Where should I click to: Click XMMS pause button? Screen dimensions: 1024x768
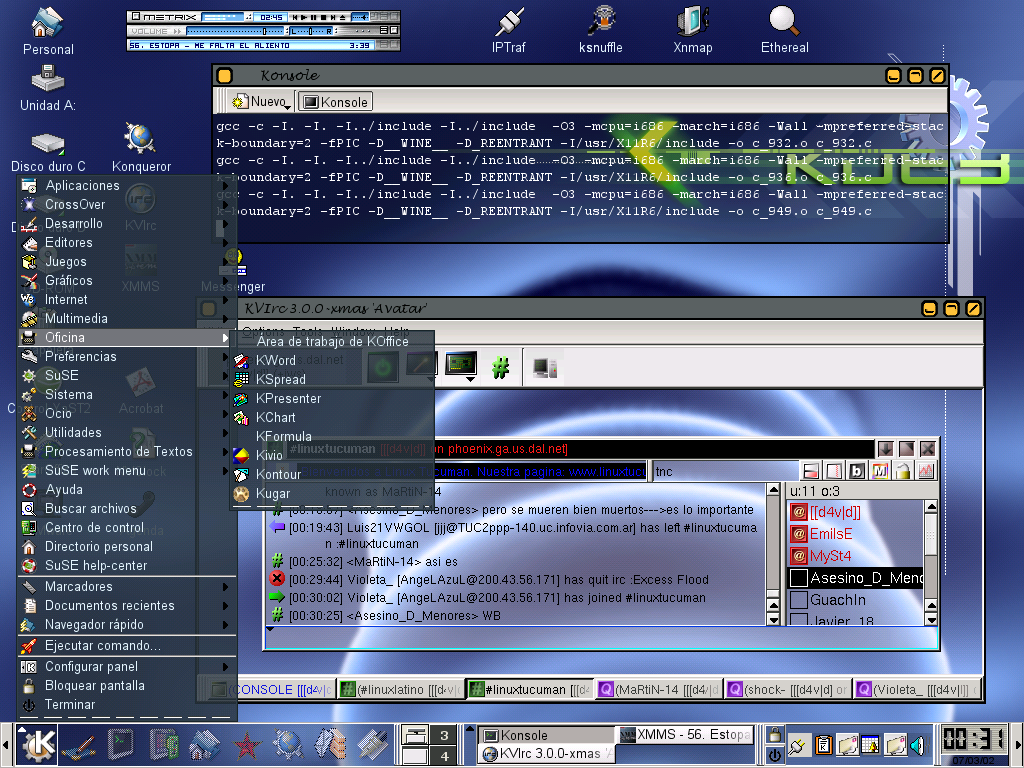pyautogui.click(x=313, y=18)
